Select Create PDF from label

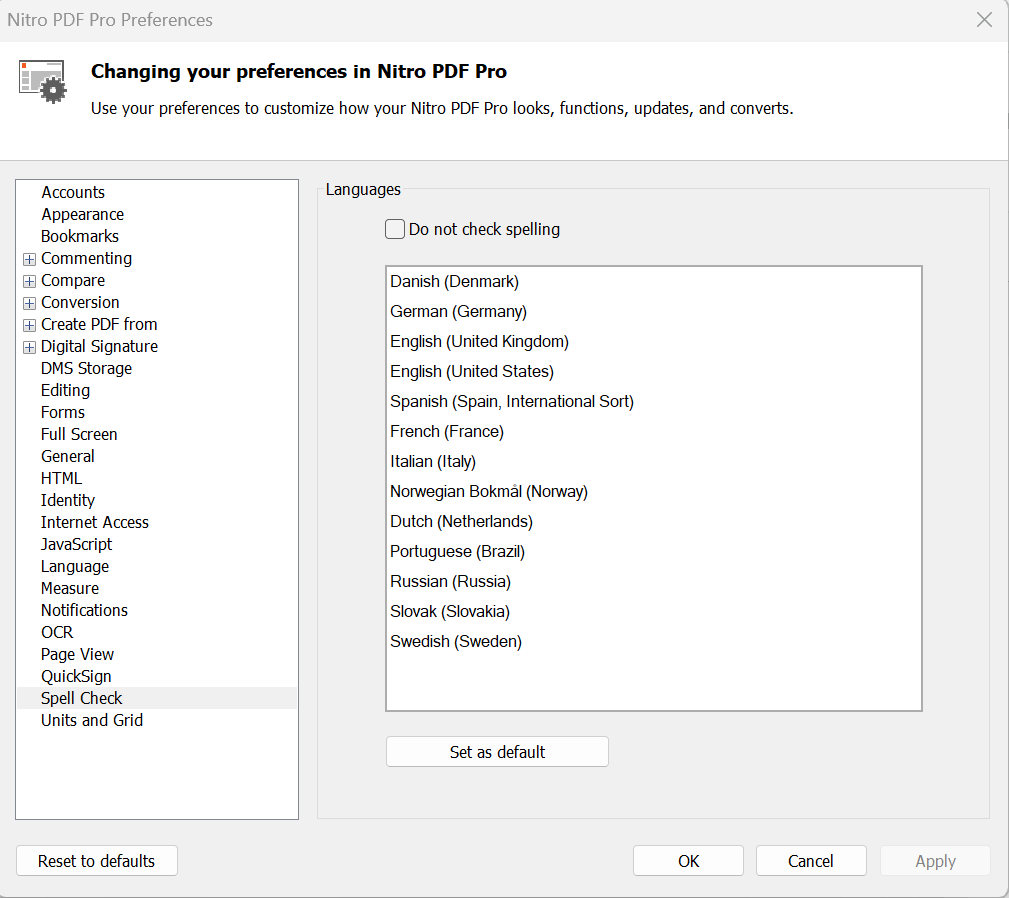(x=99, y=324)
